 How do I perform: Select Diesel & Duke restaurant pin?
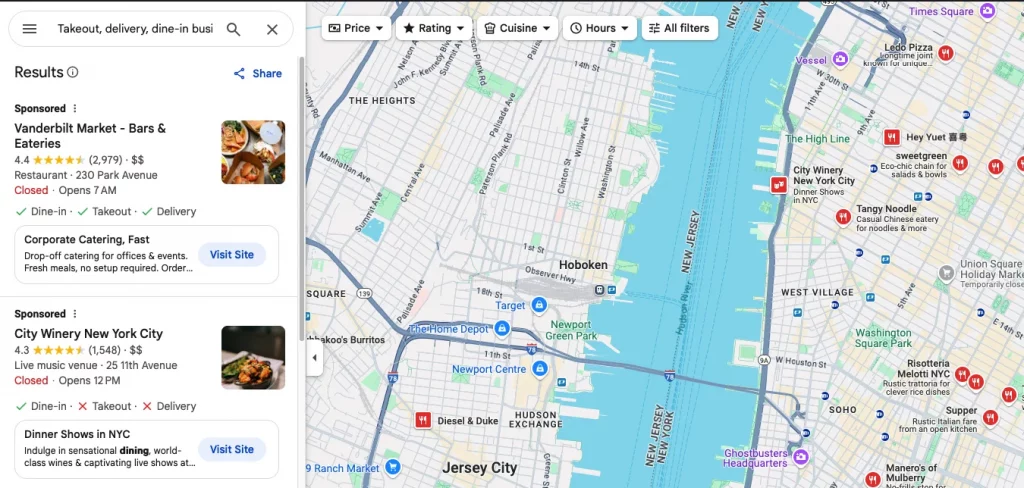pos(423,420)
